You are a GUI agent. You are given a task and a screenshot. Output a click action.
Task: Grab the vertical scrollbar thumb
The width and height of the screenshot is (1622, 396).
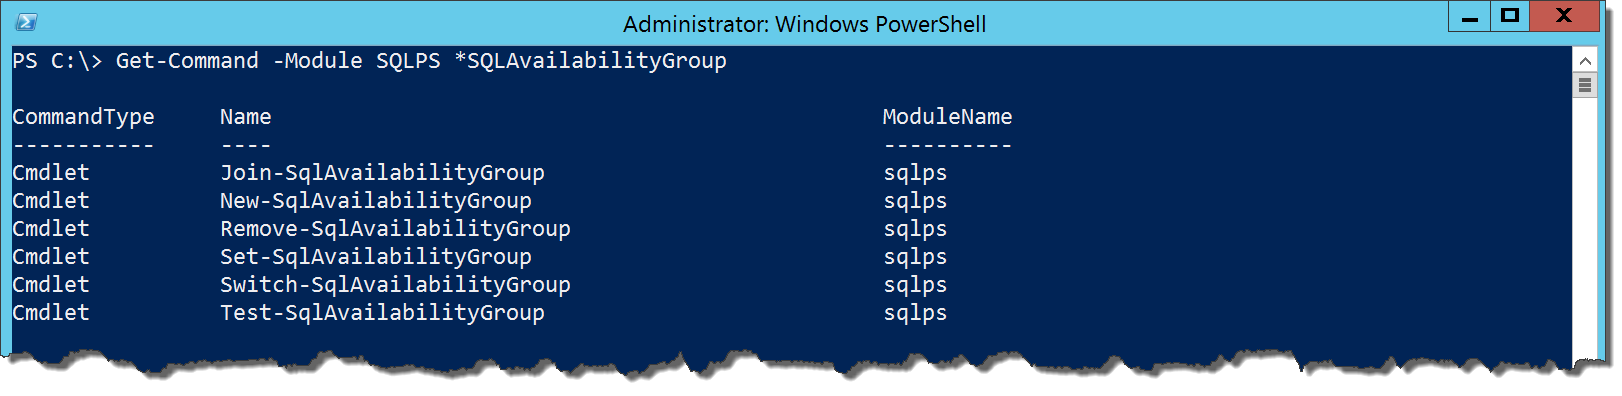click(x=1585, y=85)
